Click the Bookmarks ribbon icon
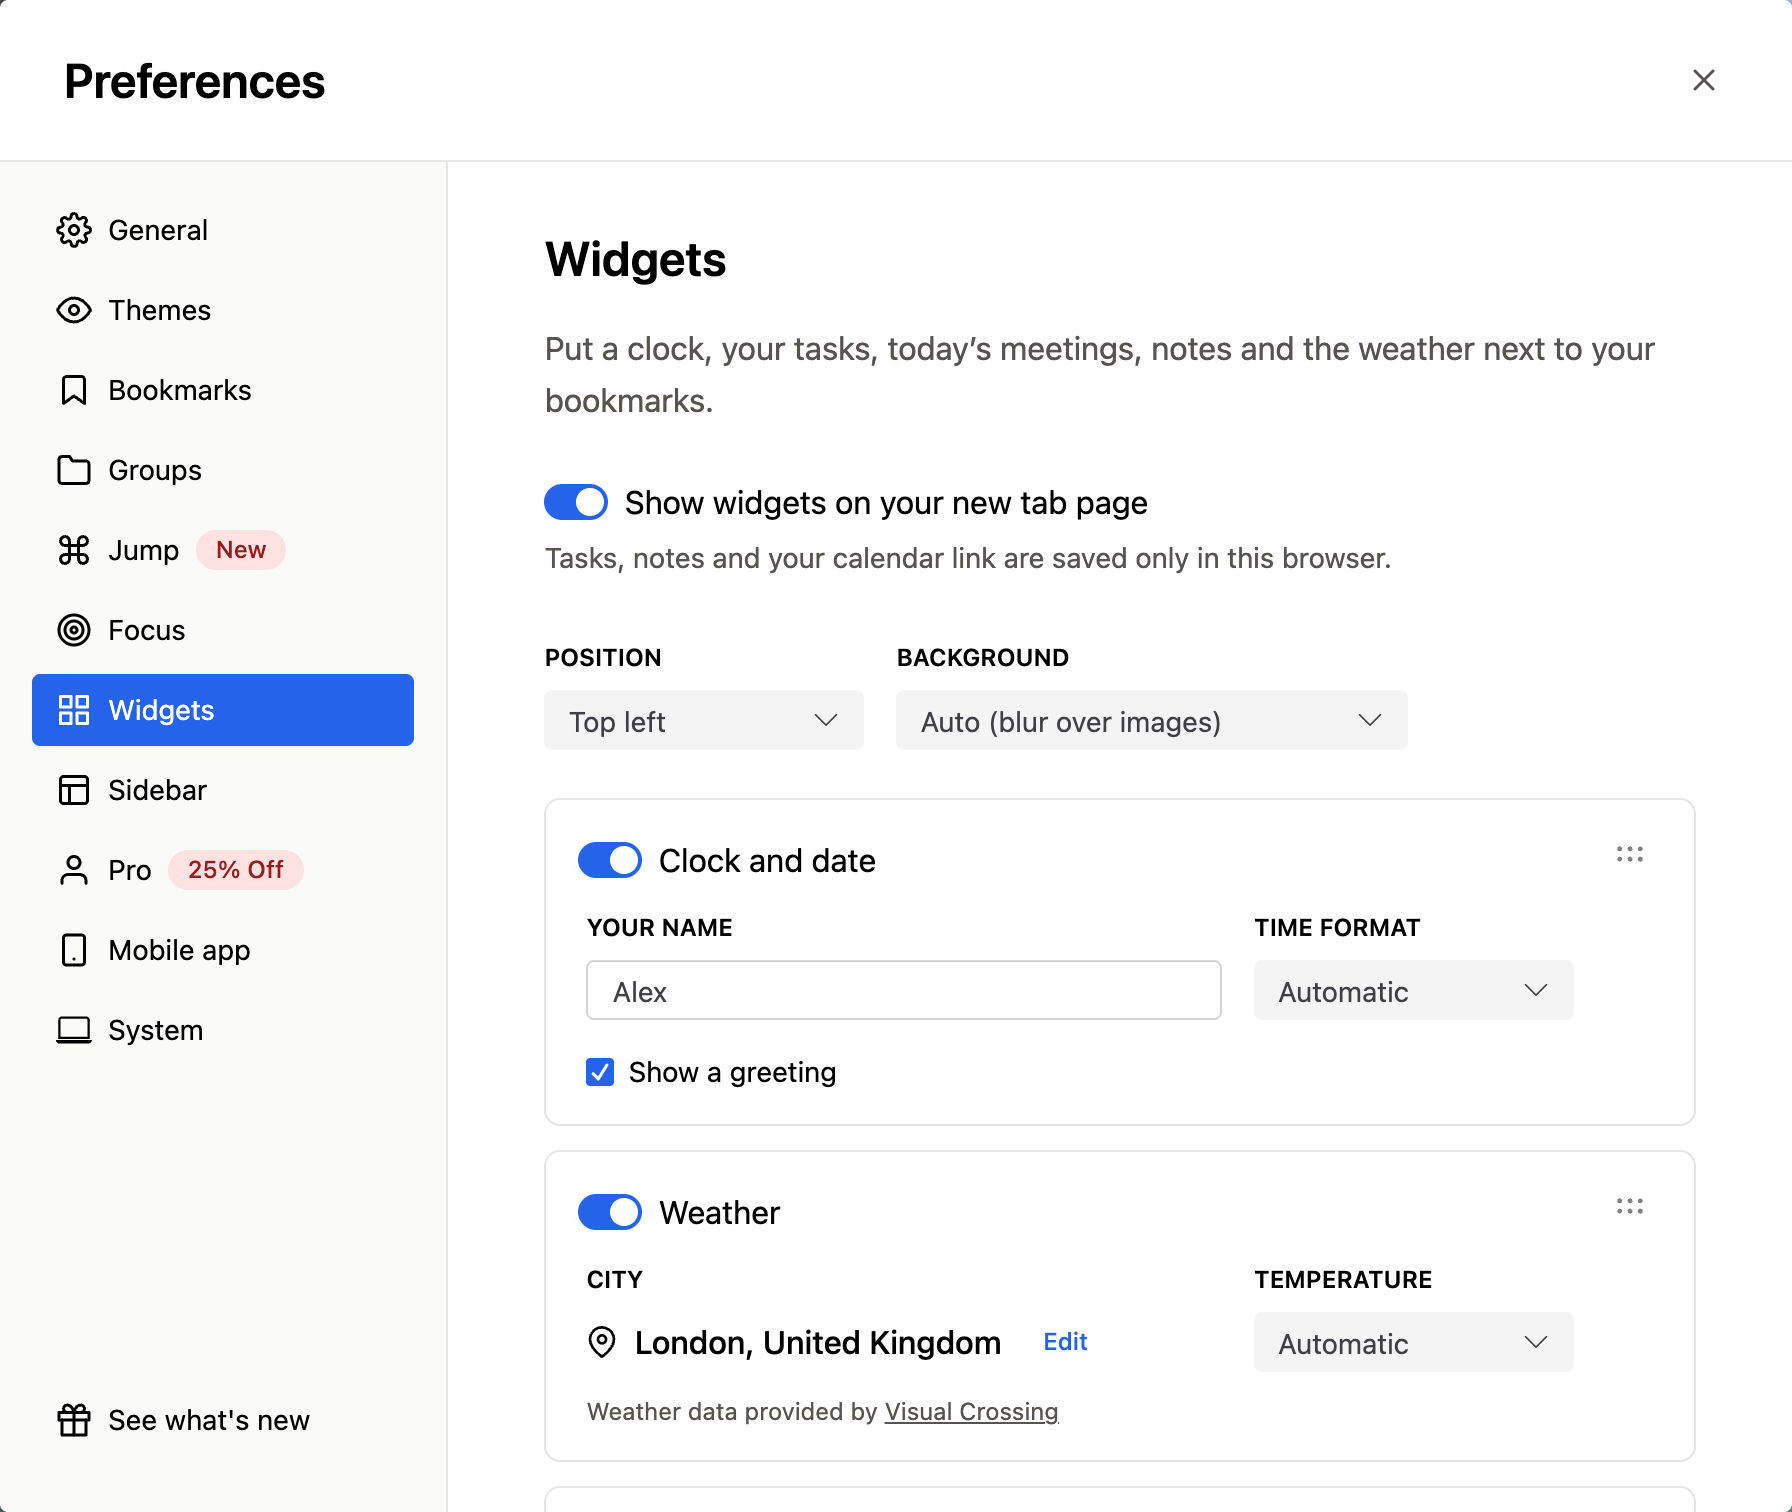Image resolution: width=1792 pixels, height=1512 pixels. [x=74, y=390]
